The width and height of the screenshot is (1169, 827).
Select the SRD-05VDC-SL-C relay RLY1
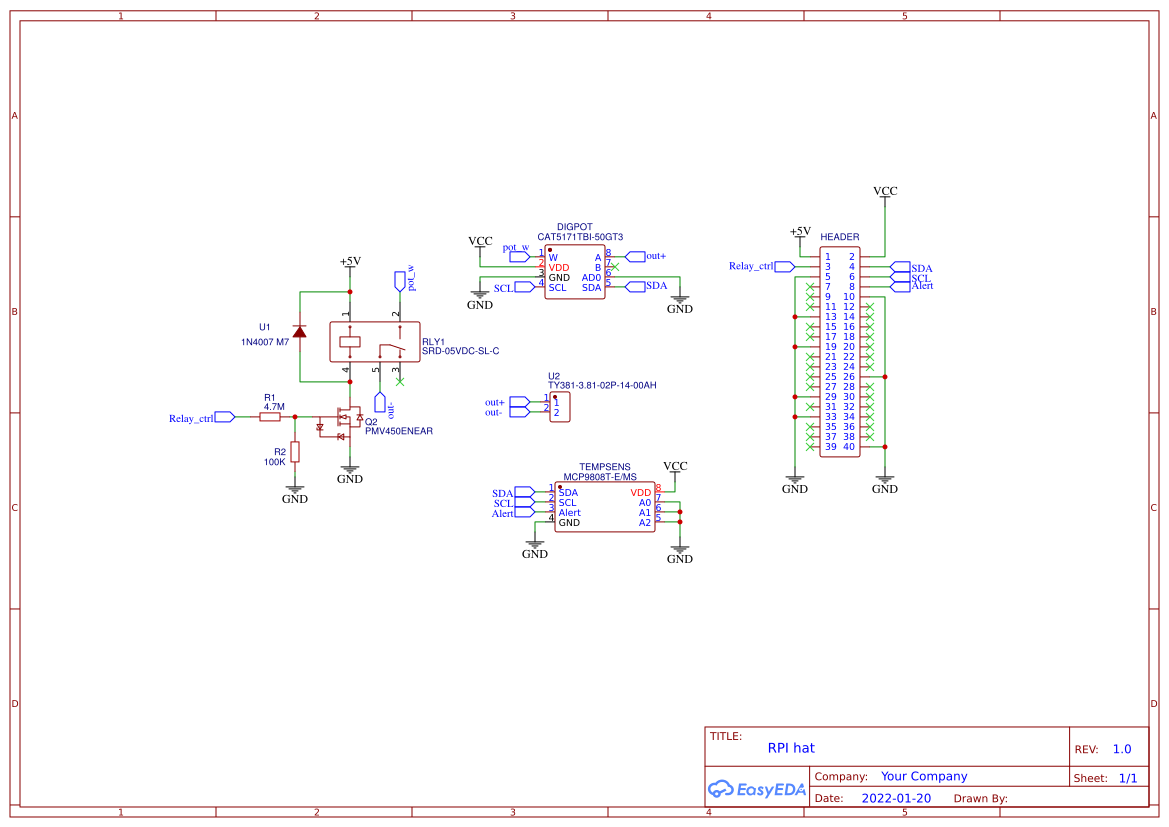tap(374, 341)
